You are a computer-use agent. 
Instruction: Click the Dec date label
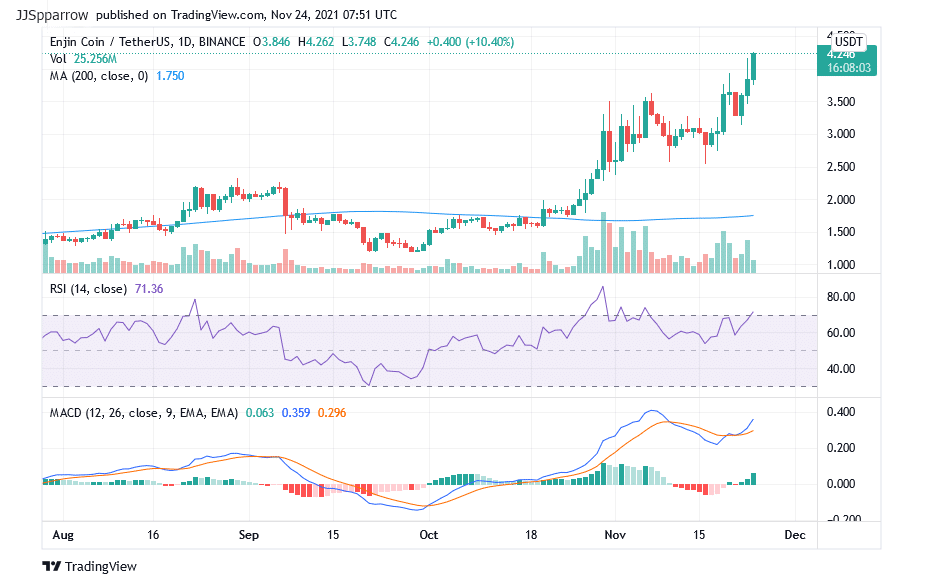pos(795,535)
